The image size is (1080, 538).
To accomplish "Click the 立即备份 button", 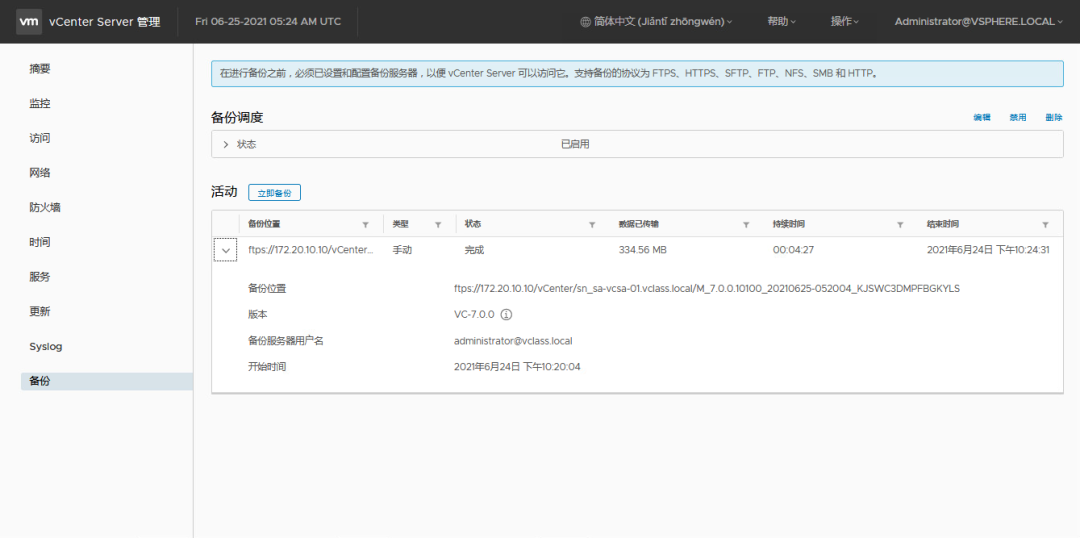I will coord(274,194).
